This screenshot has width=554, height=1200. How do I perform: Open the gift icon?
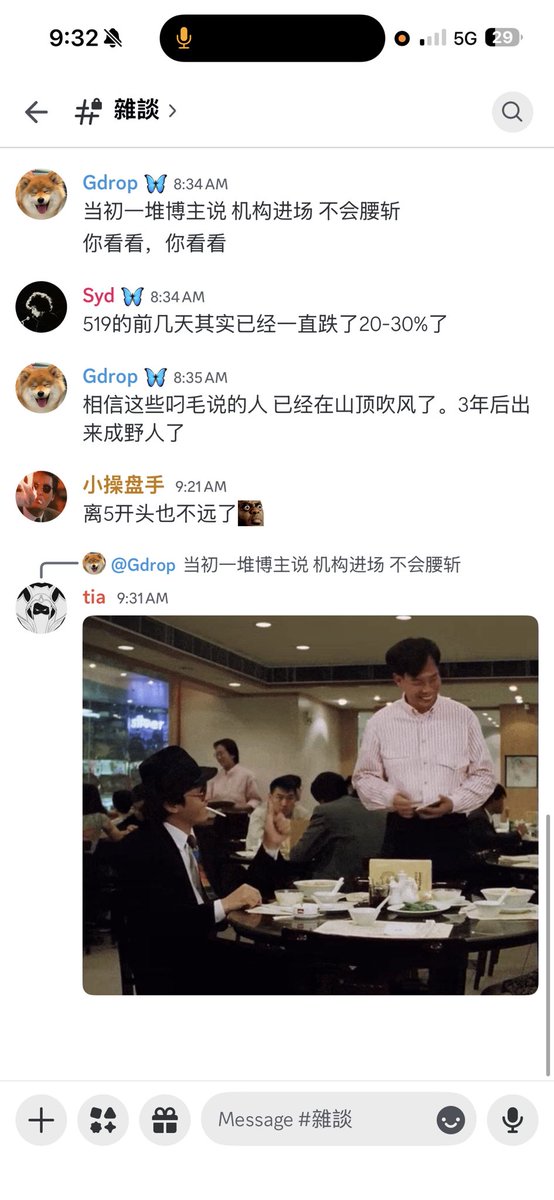[x=165, y=1120]
